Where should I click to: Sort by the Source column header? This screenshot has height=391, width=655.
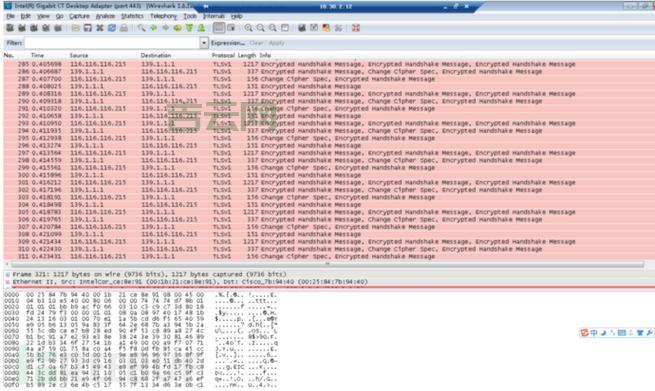(79, 55)
